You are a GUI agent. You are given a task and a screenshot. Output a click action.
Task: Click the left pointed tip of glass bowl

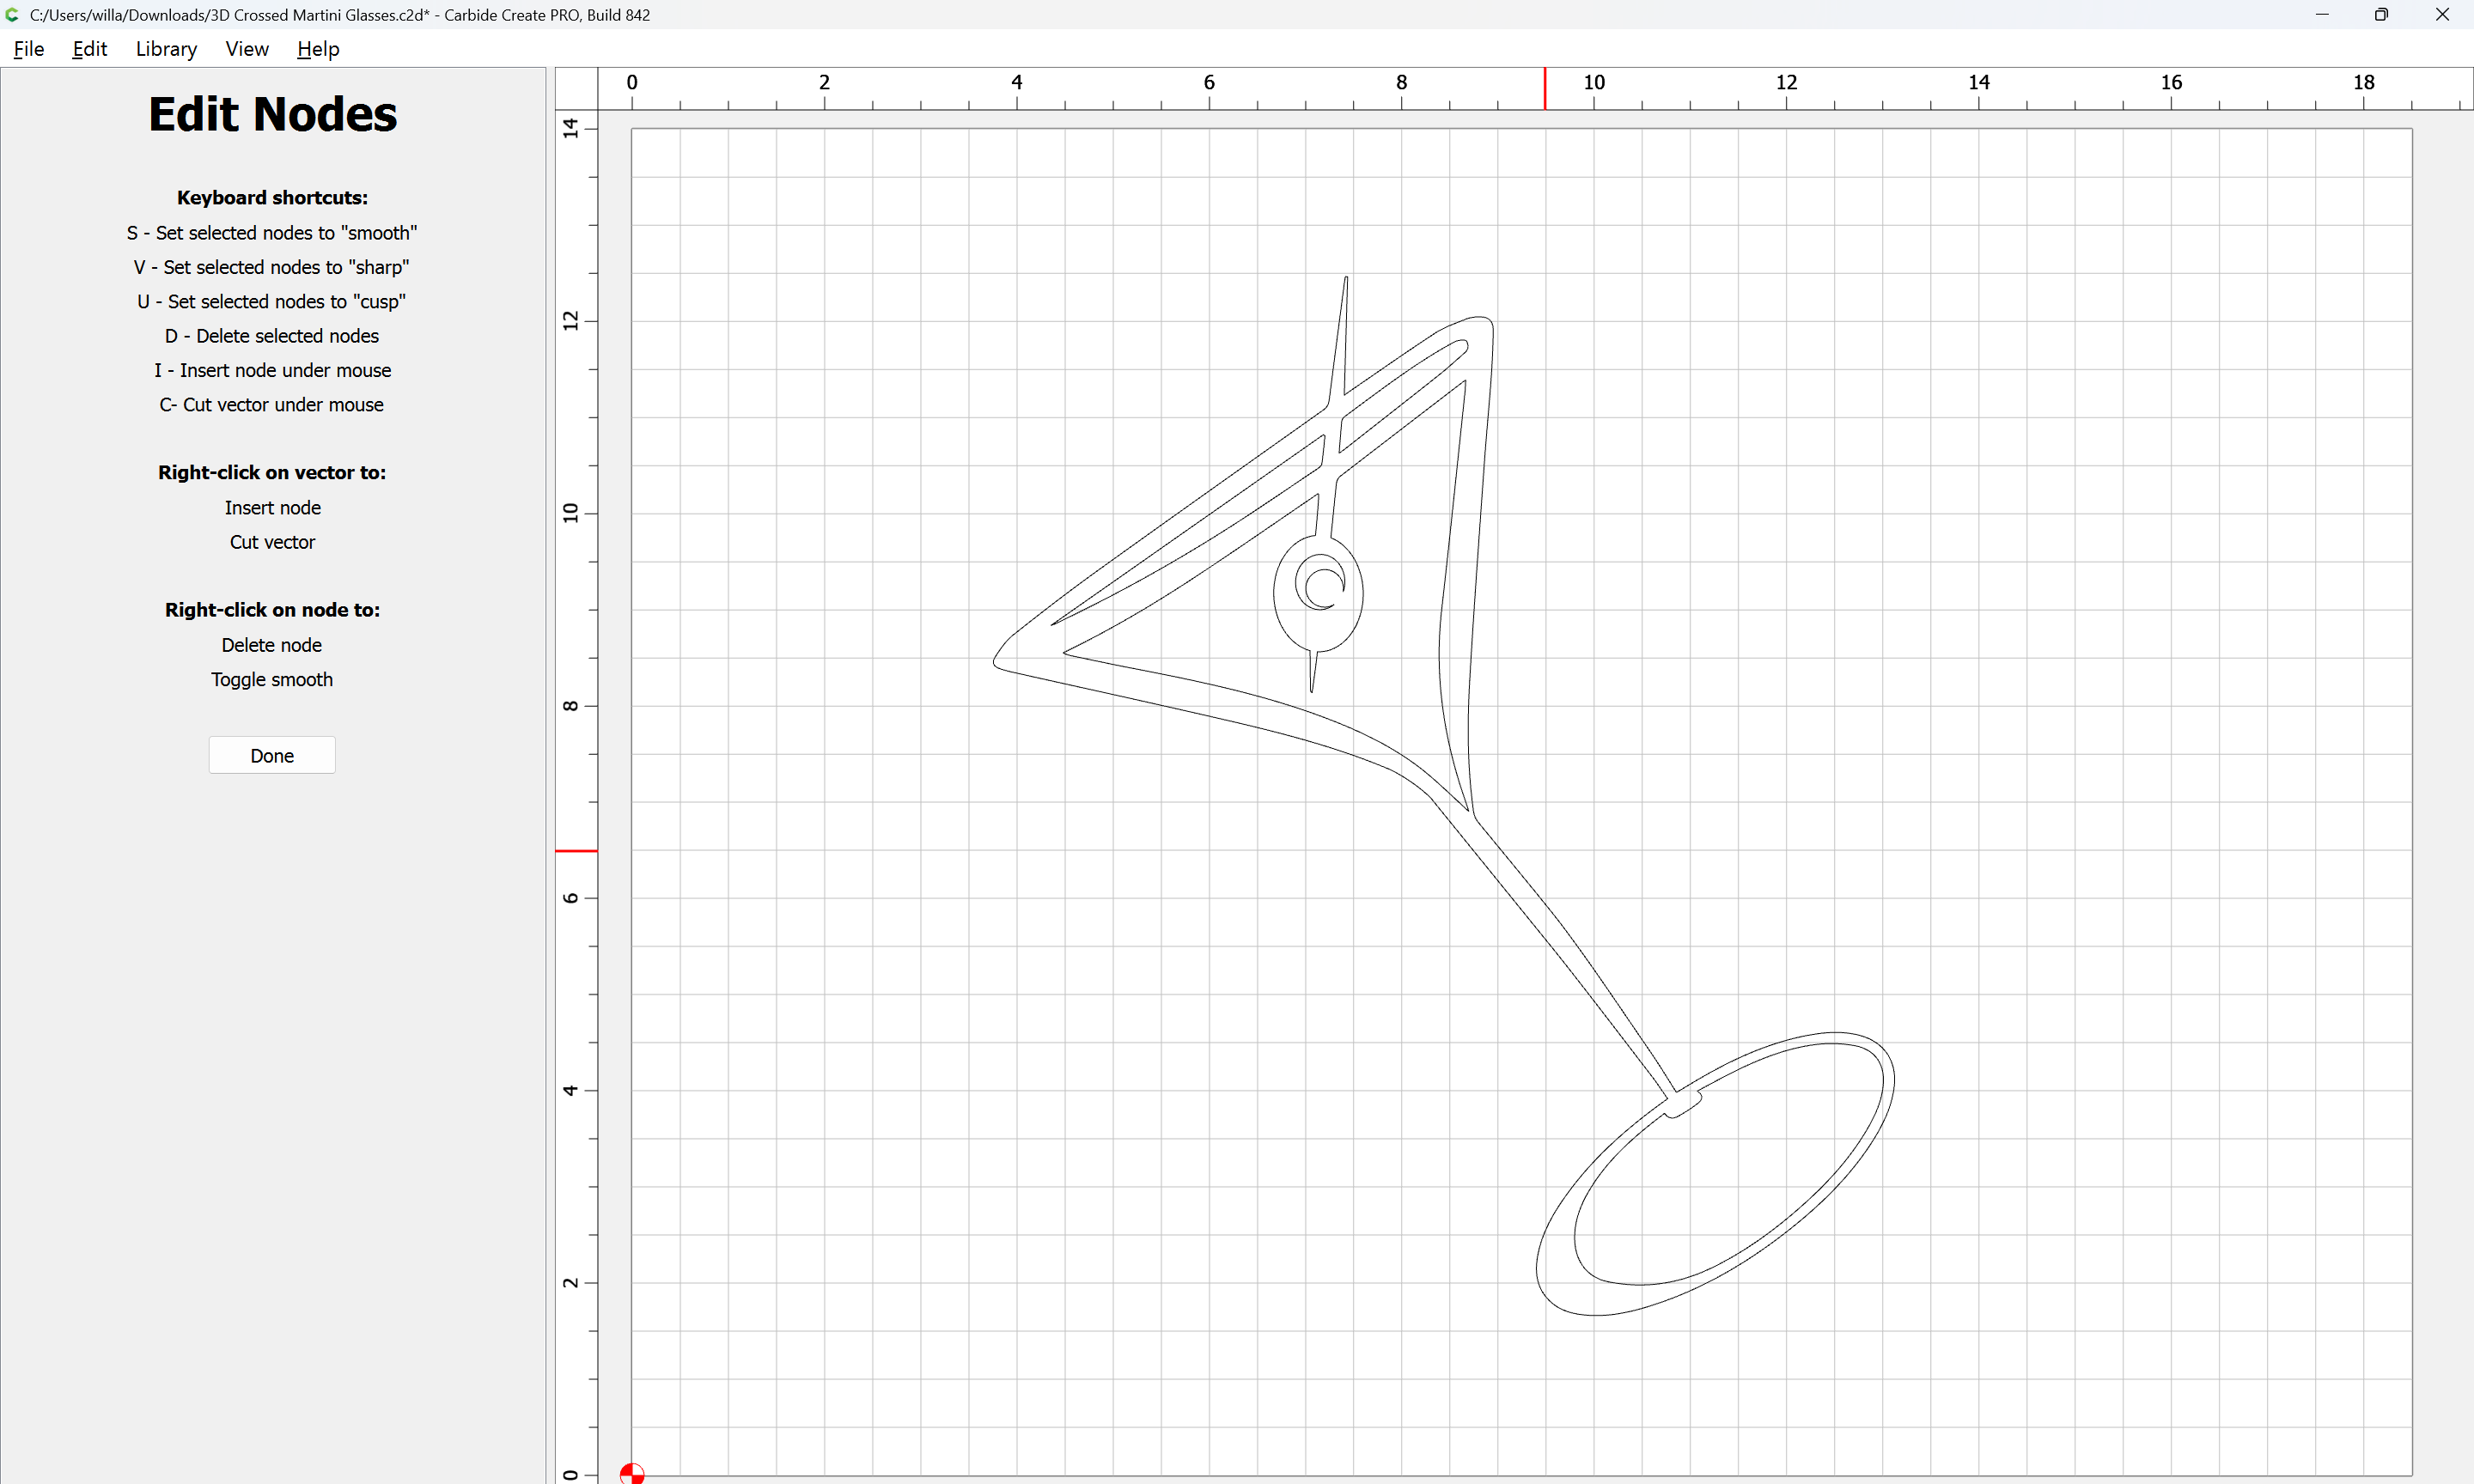995,661
